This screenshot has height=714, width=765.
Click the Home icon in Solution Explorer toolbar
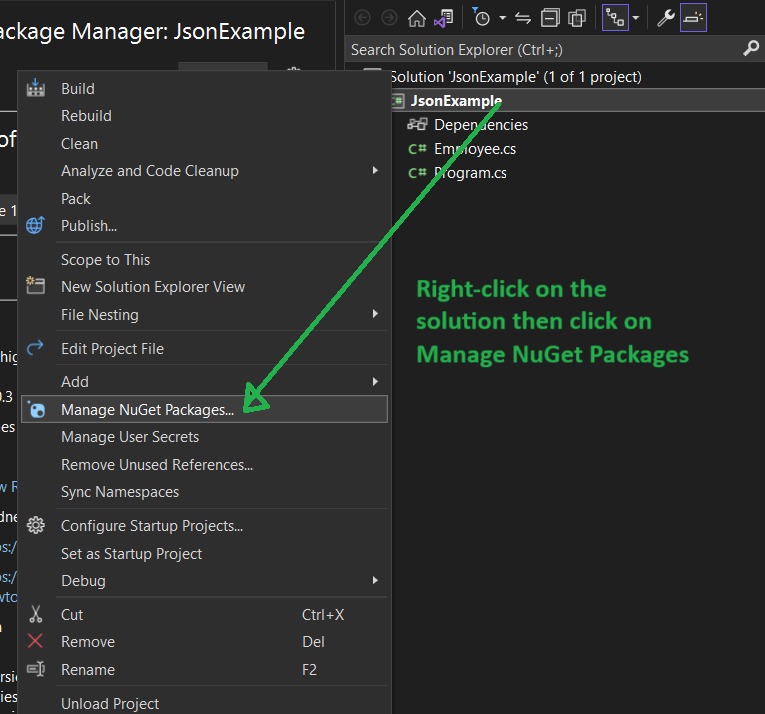416,18
